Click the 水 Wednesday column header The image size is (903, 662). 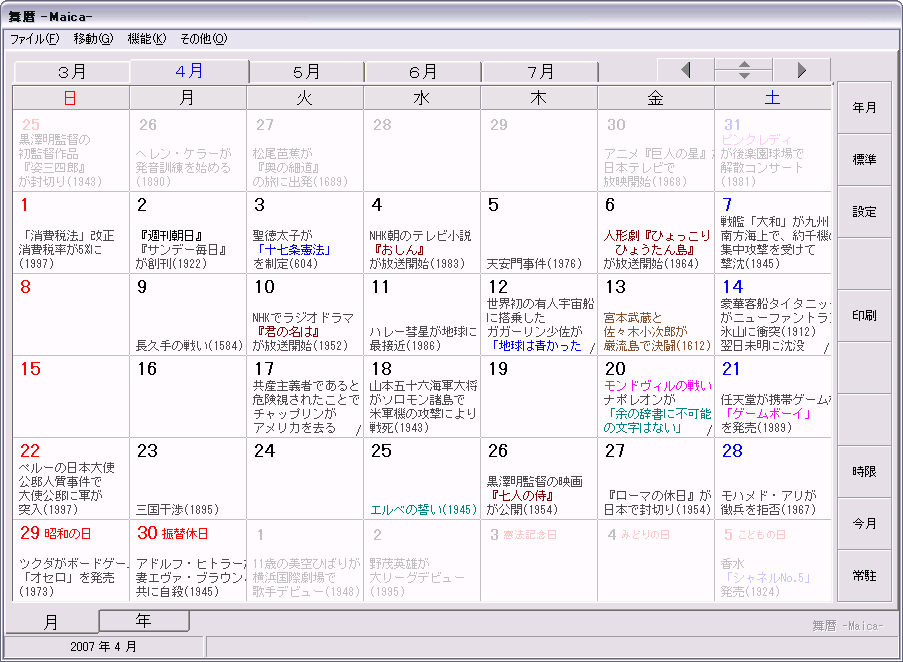(422, 98)
